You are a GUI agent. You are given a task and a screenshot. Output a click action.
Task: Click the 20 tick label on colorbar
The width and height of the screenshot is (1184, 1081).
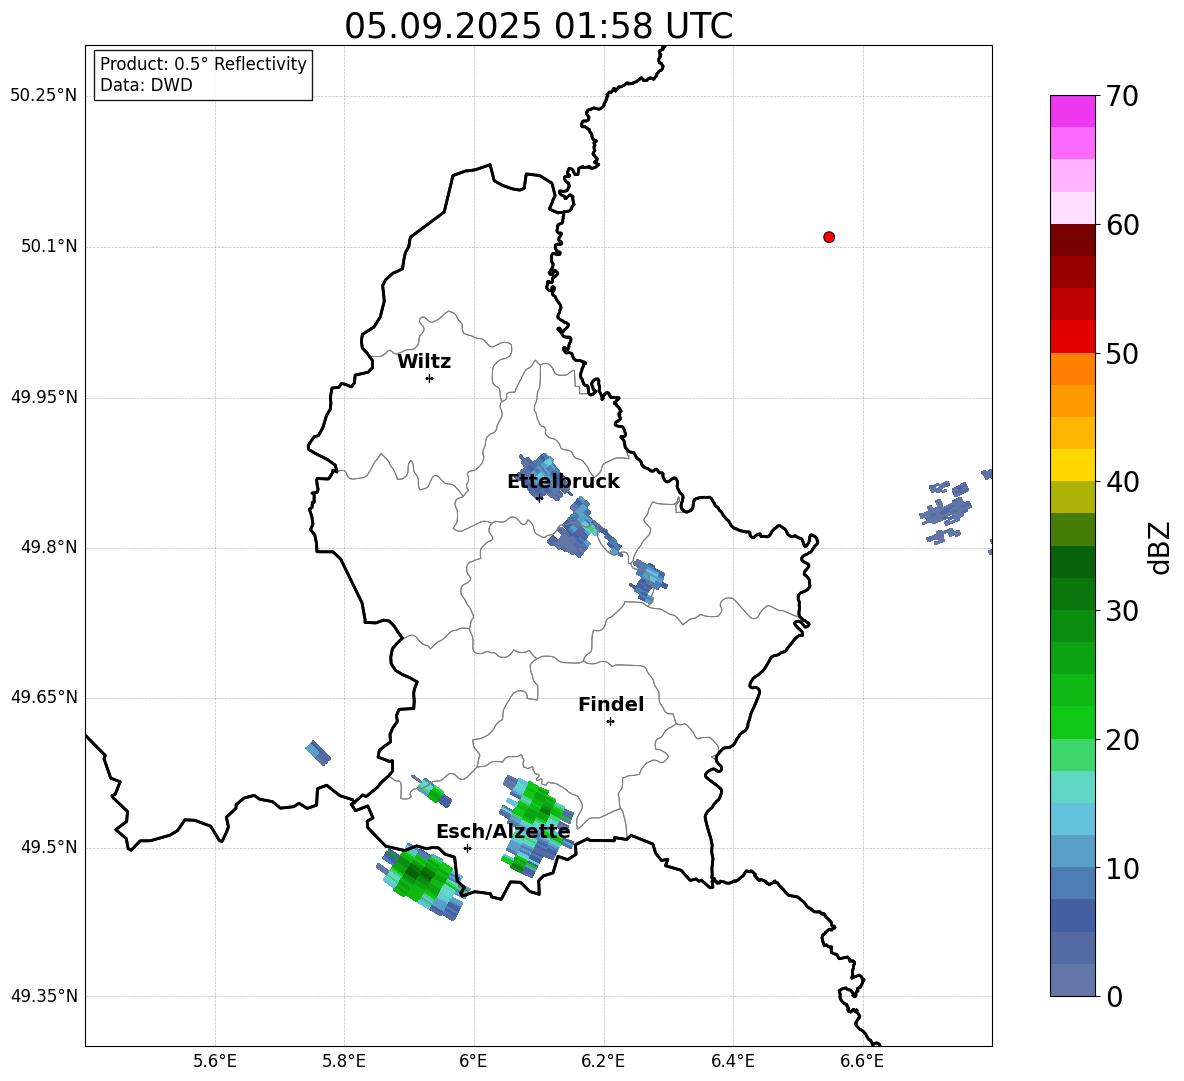point(1122,740)
